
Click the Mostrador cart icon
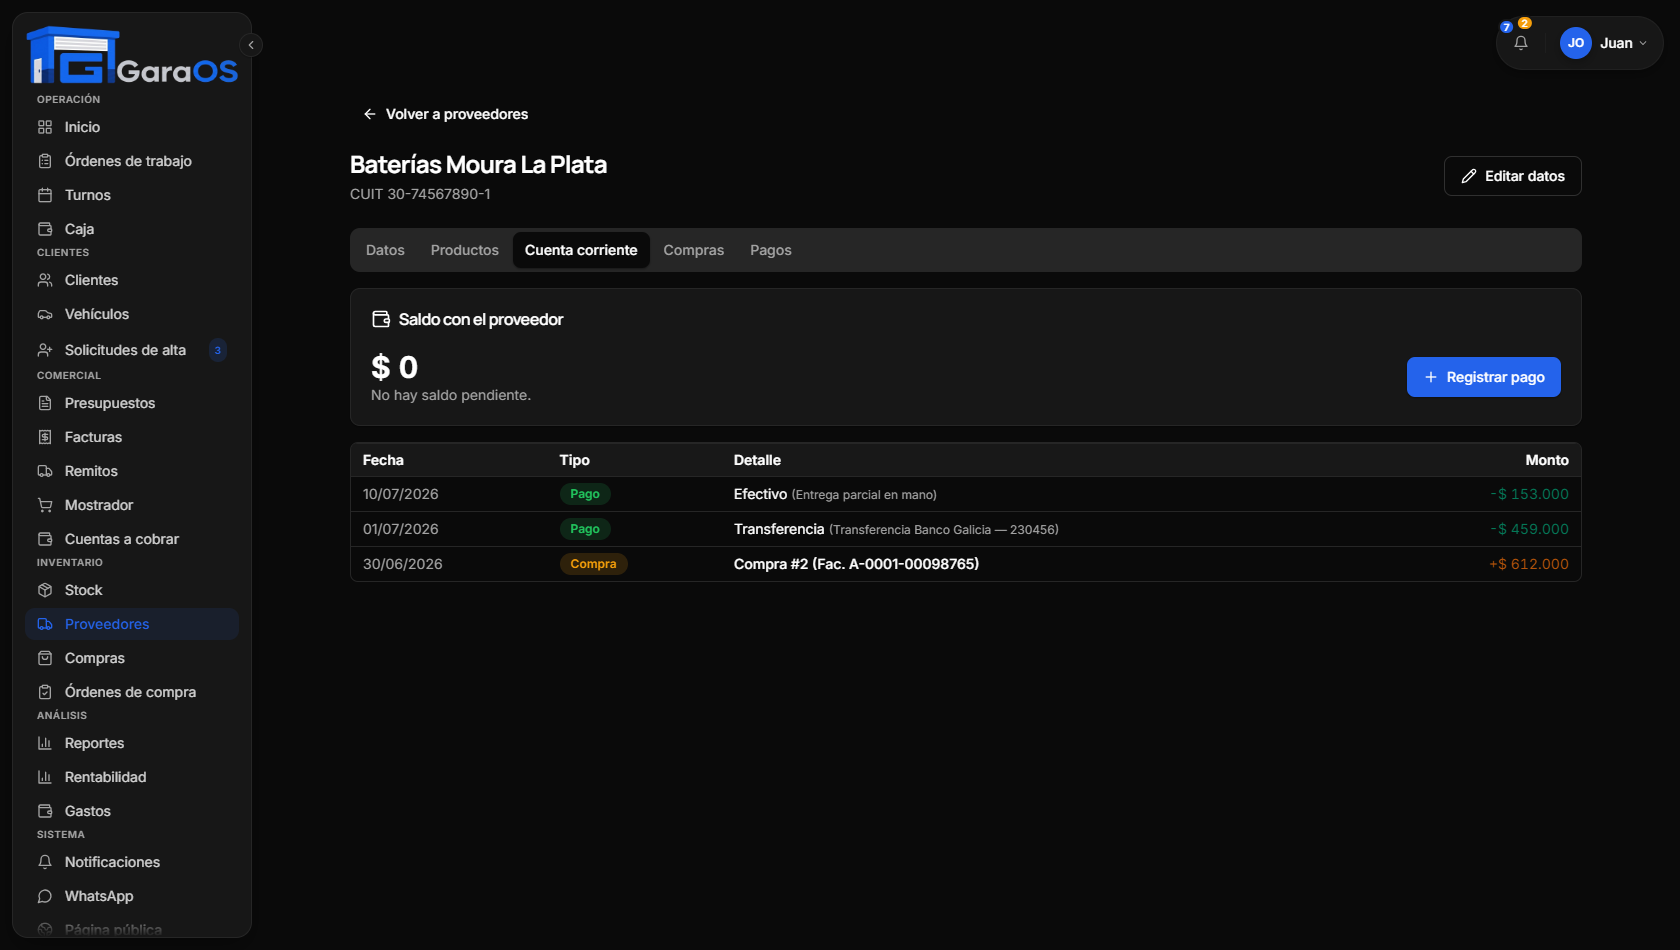[x=45, y=505]
